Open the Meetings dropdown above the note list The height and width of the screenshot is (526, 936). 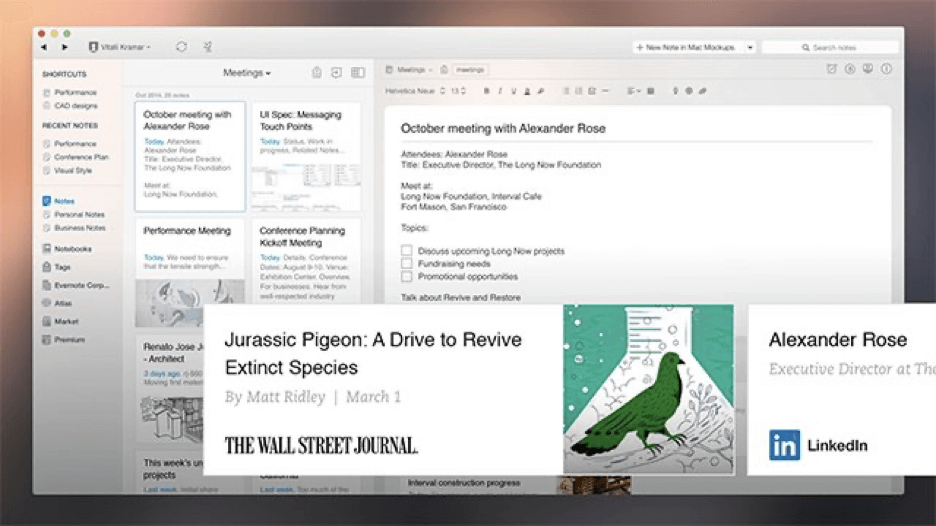coord(247,73)
